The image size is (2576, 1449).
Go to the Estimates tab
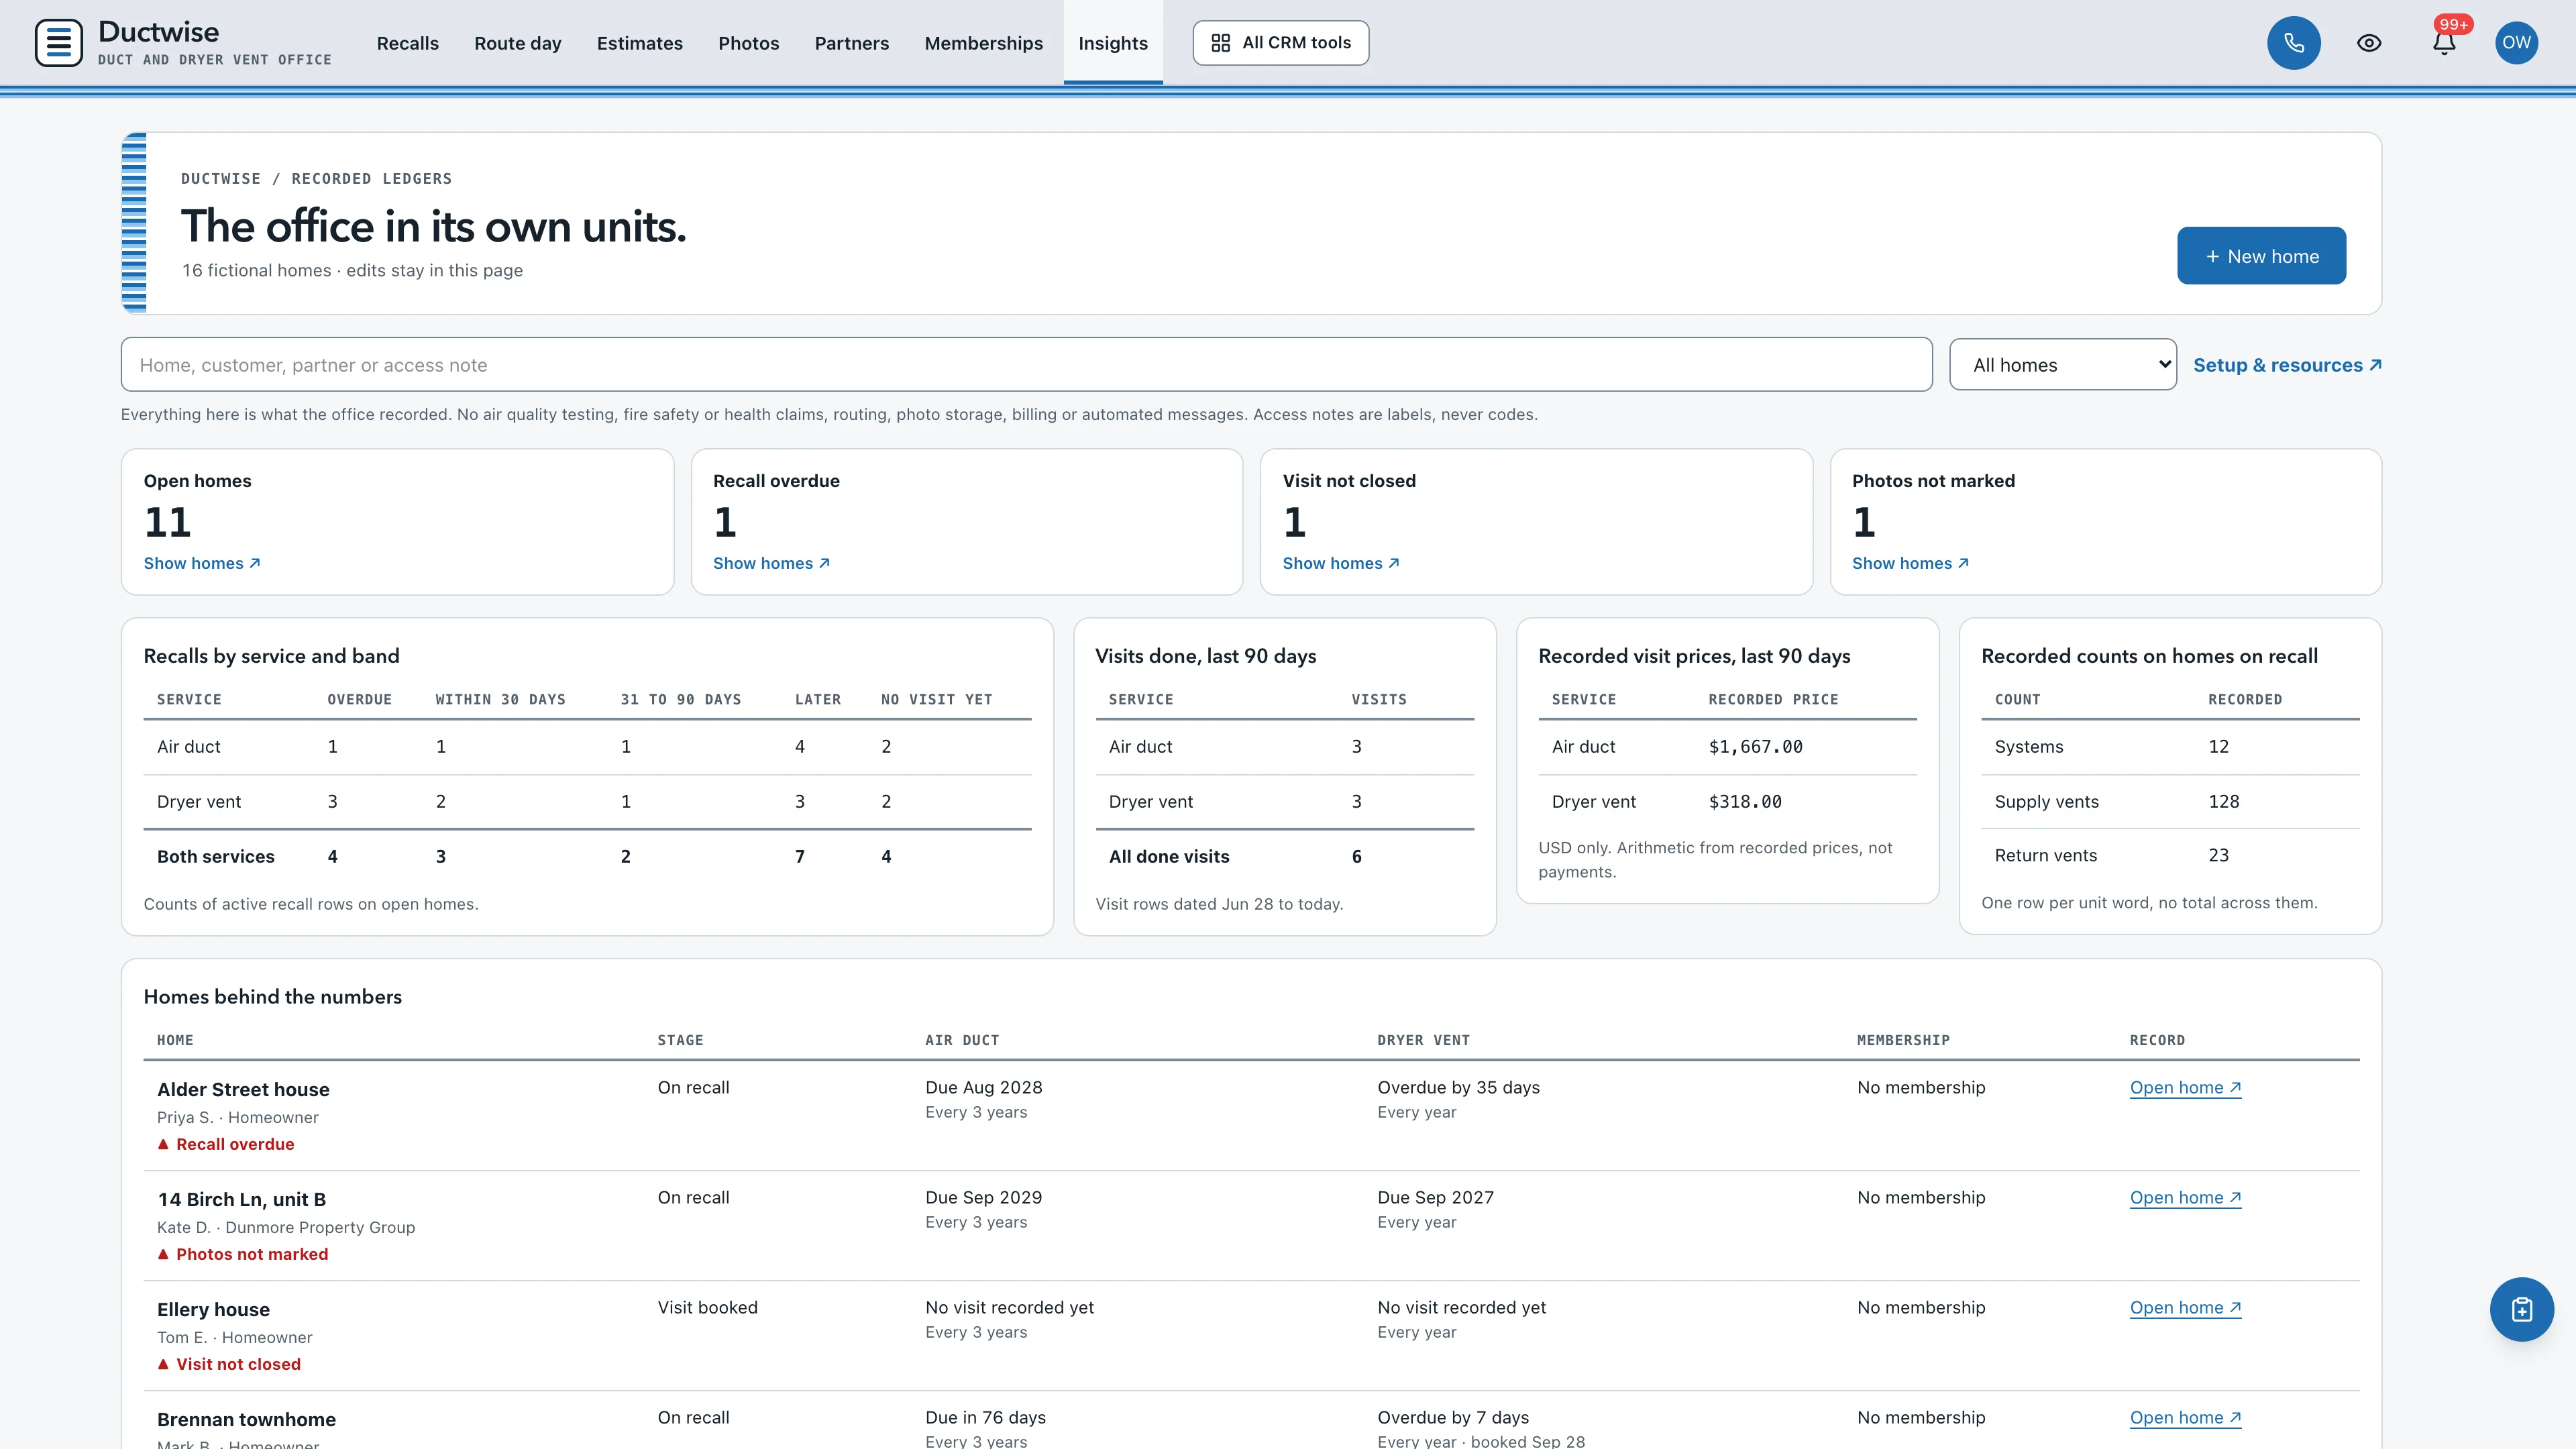640,43
